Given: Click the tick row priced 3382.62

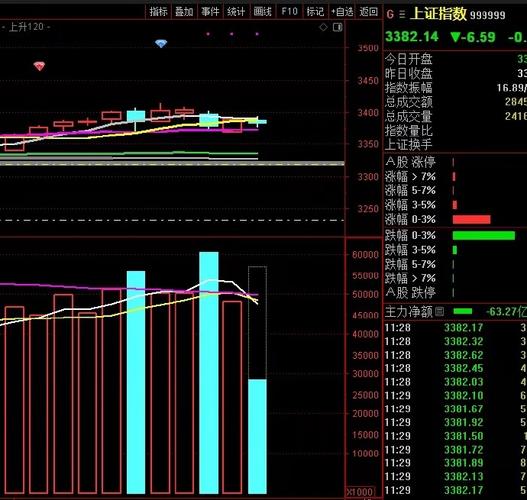Looking at the screenshot, I should point(455,355).
